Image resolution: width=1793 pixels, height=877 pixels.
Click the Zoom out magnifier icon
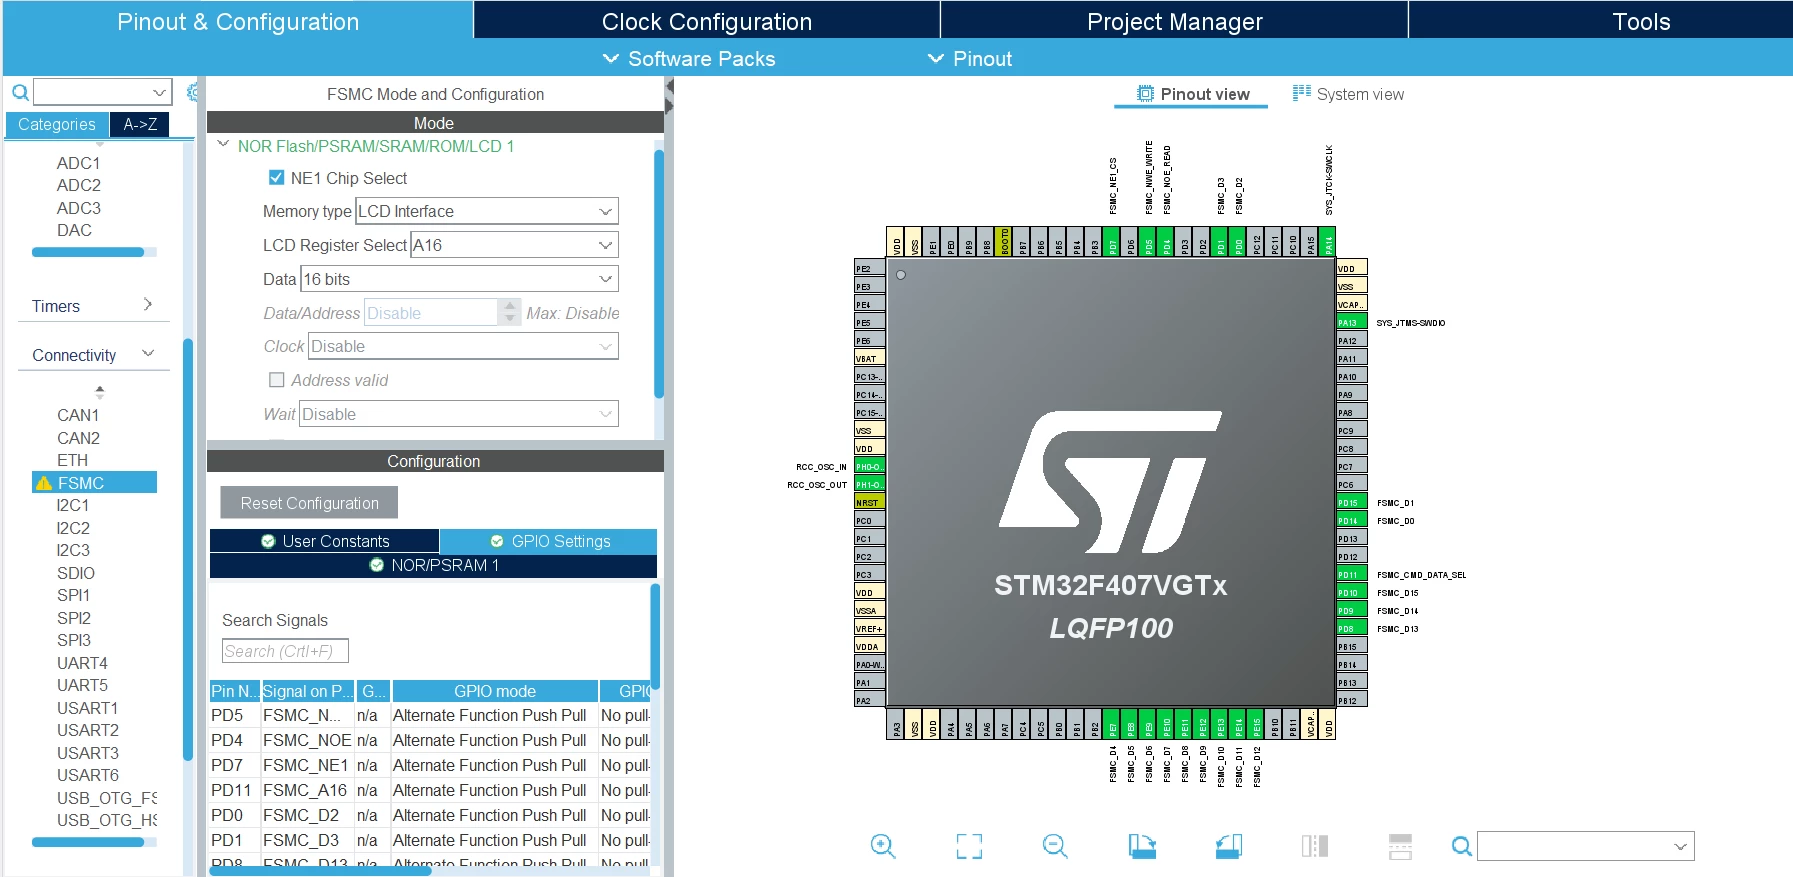point(1055,846)
